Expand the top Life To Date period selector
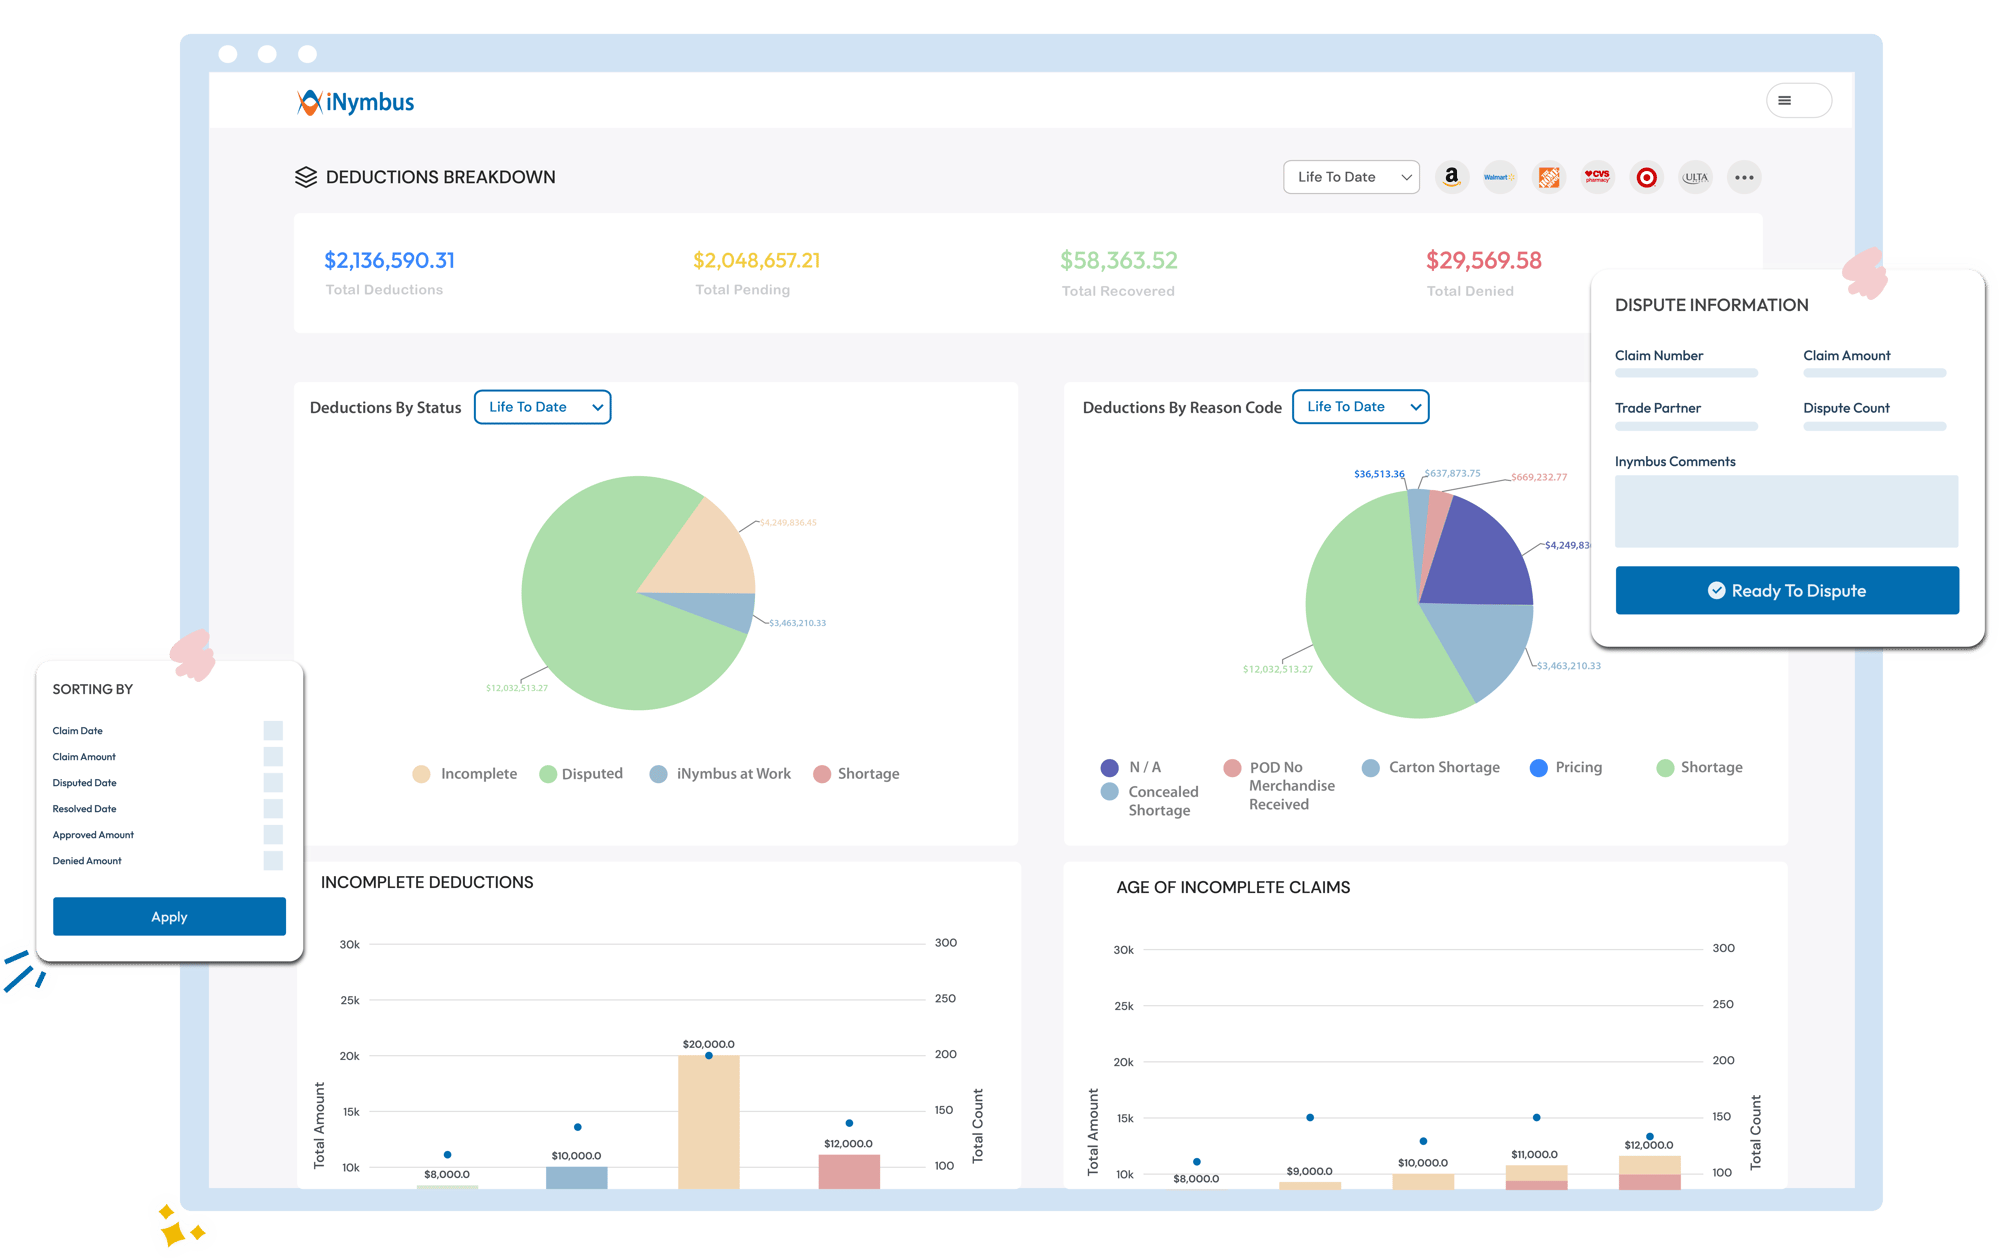Screen dimensions: 2000x1258 1351,176
